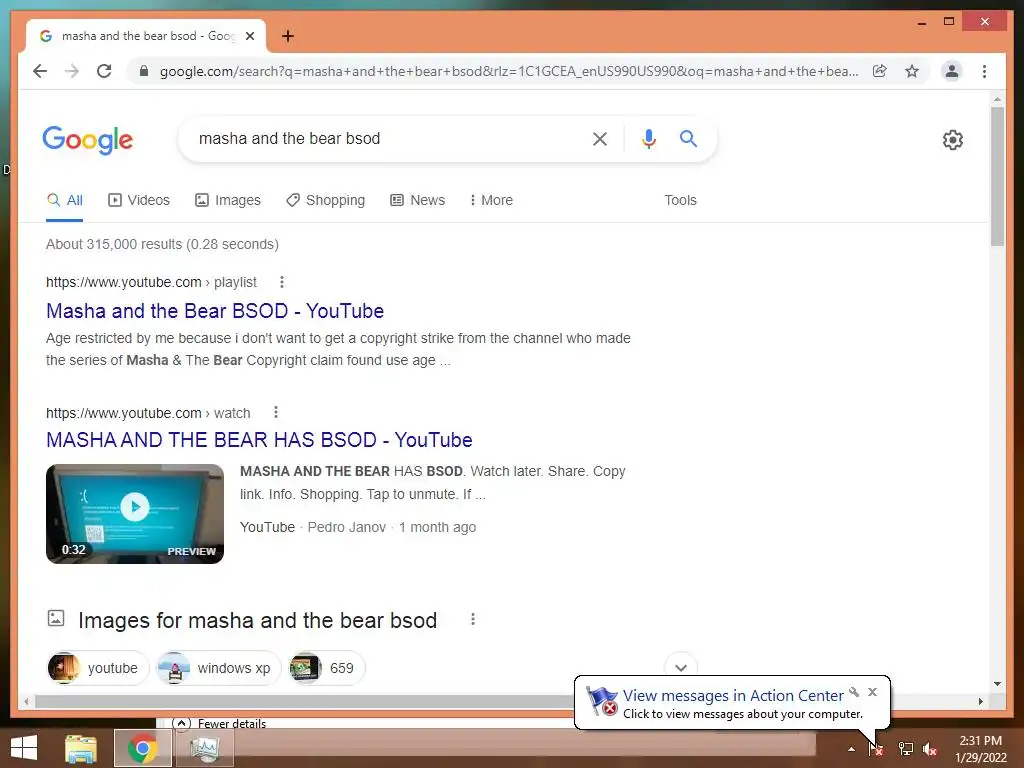The image size is (1024, 768).
Task: Filter images by the 659 chip
Action: point(327,668)
